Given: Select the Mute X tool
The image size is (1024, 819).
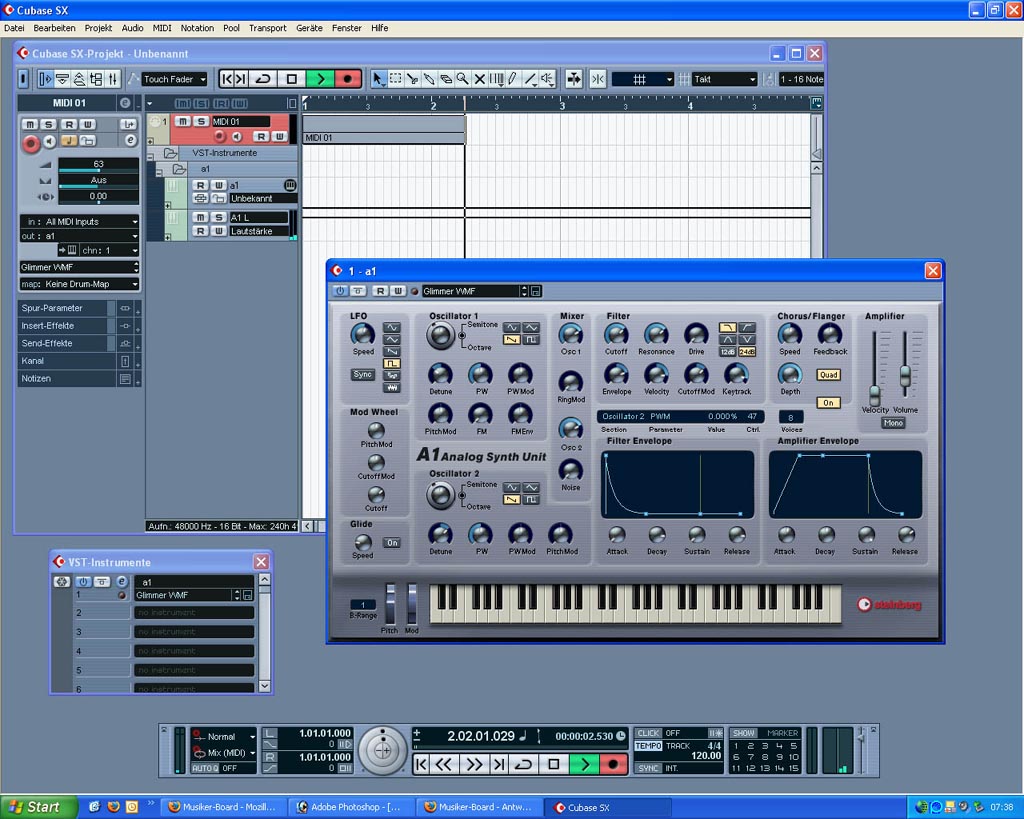Looking at the screenshot, I should tap(479, 79).
